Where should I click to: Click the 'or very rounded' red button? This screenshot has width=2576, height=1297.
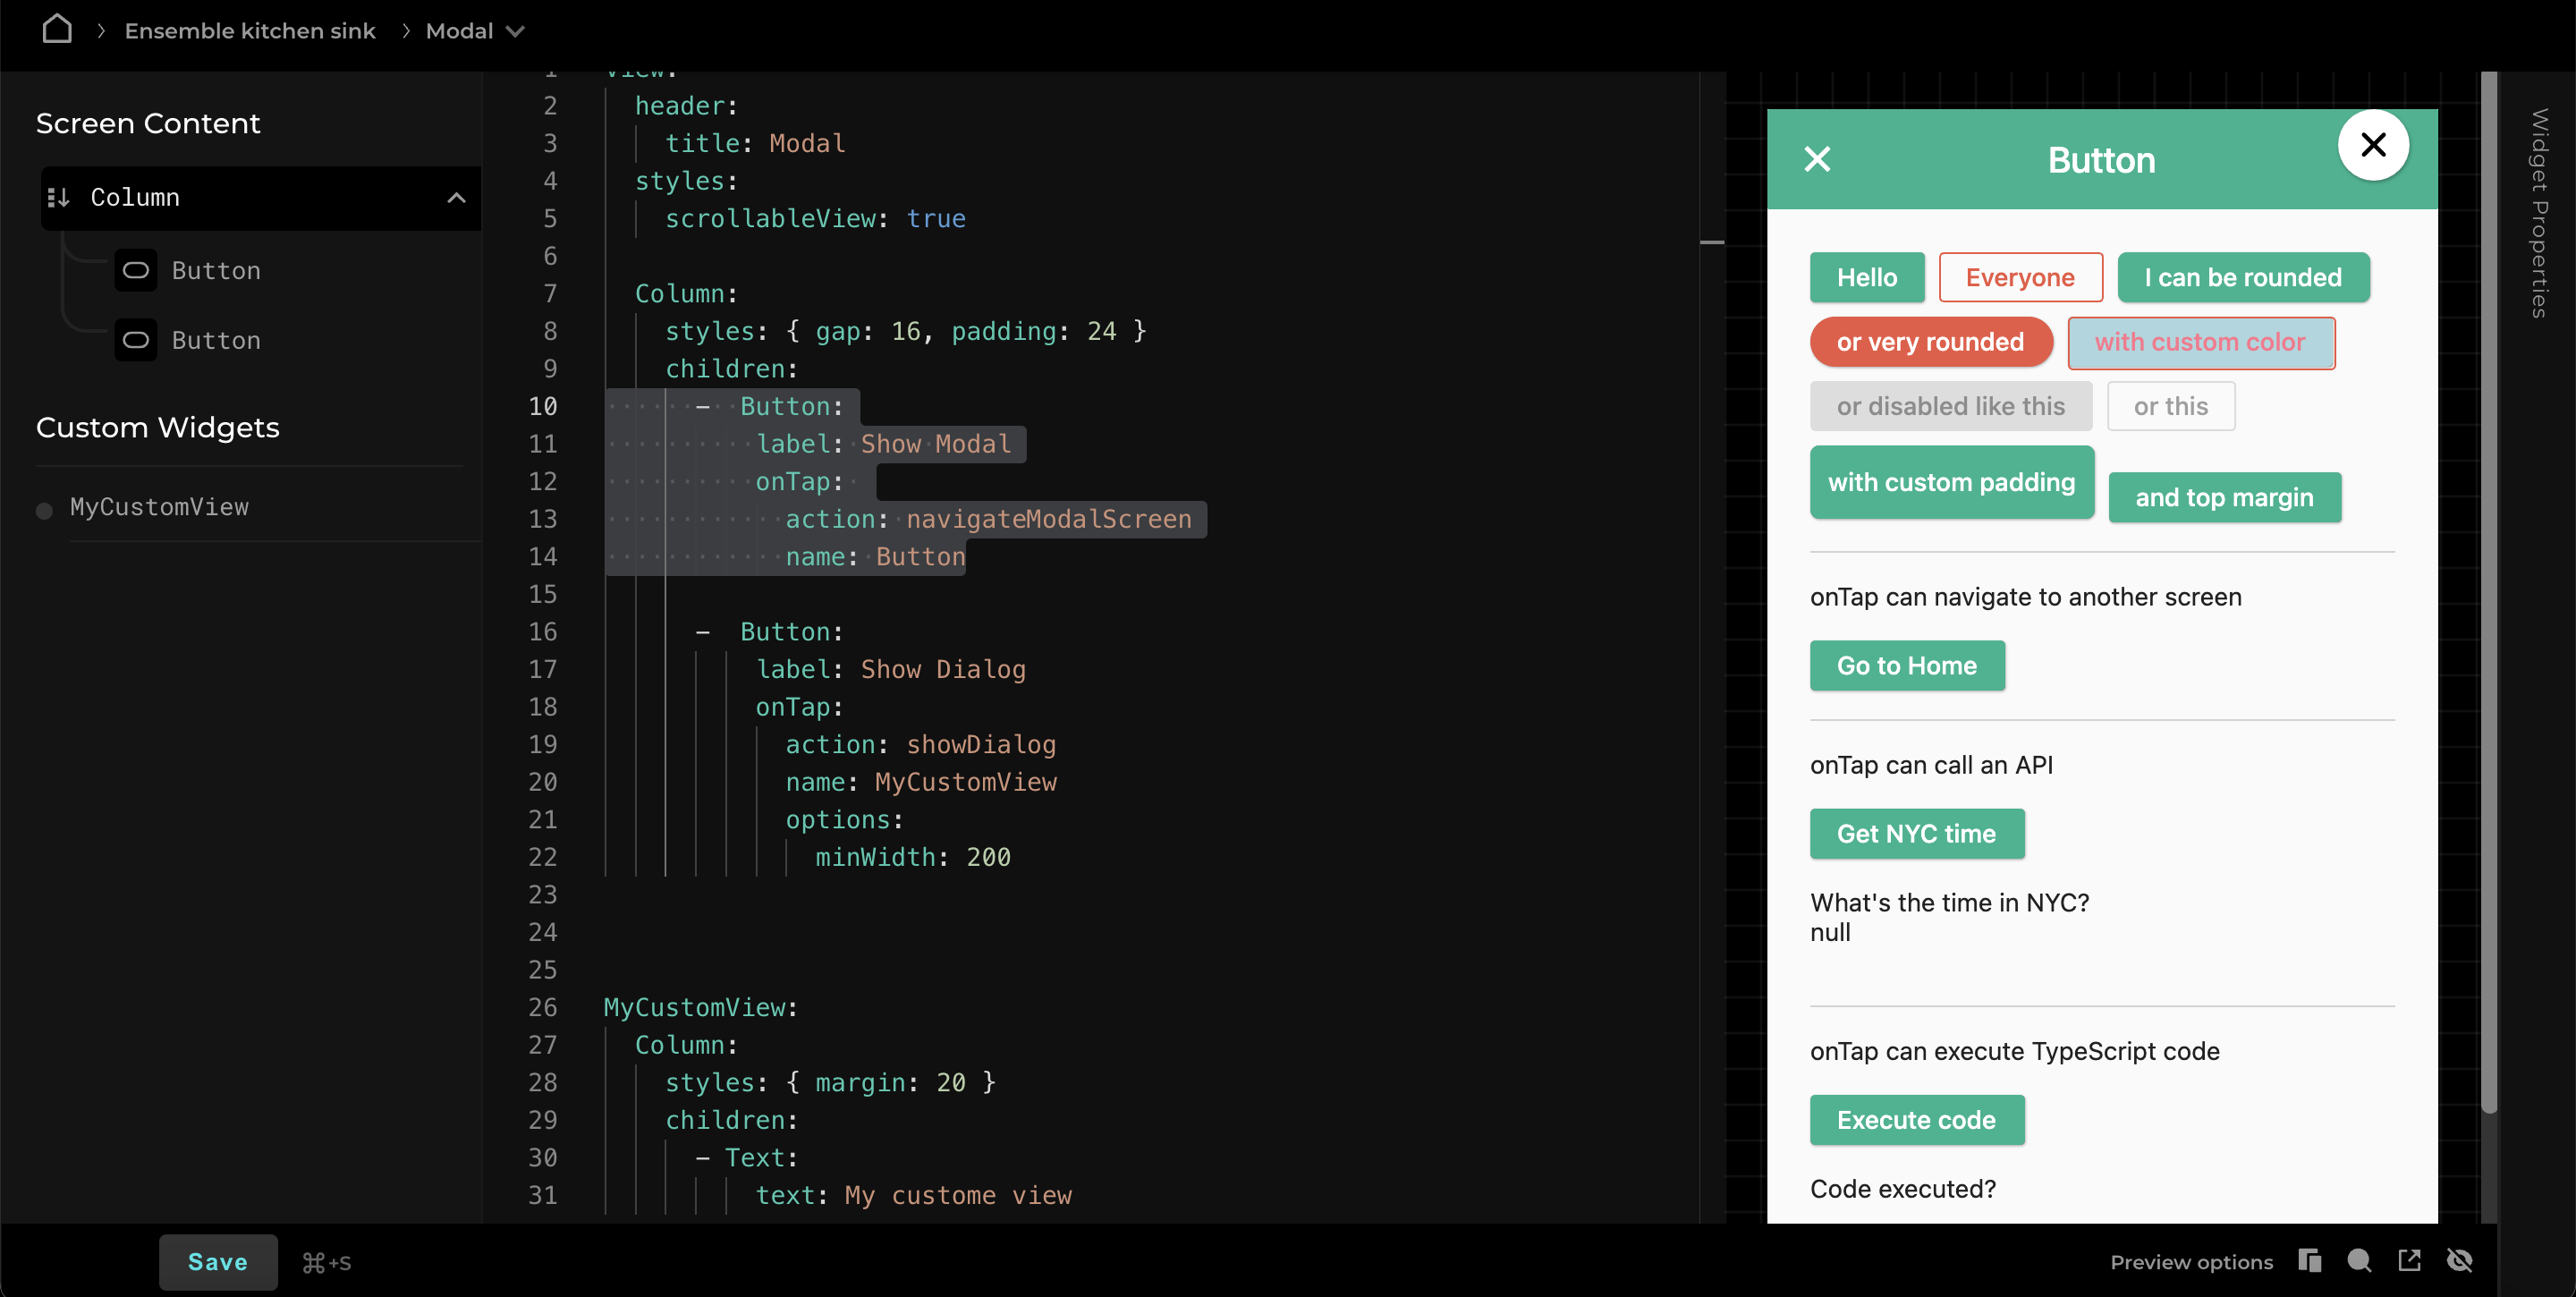pos(1930,342)
